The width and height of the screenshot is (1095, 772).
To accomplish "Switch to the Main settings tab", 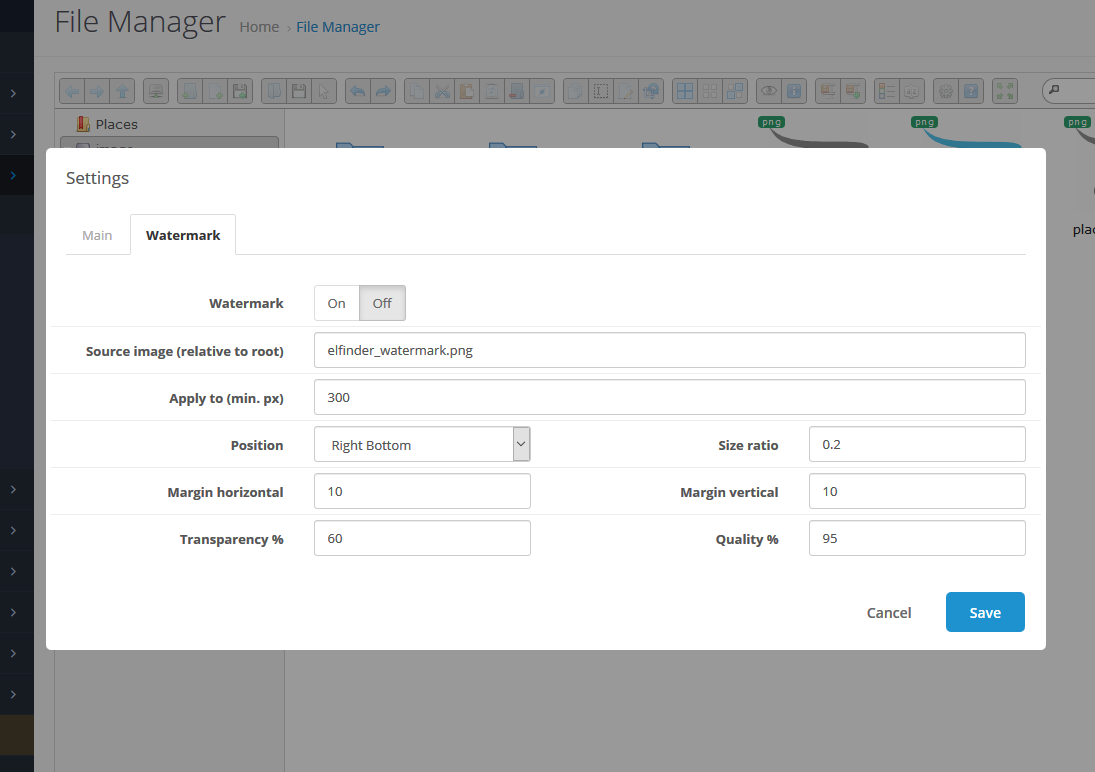I will tap(97, 235).
